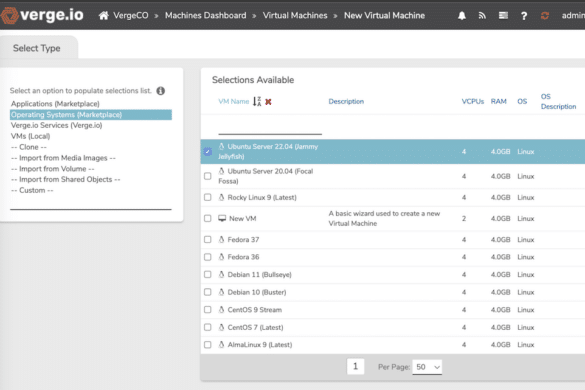The width and height of the screenshot is (585, 390).
Task: Go to Virtual Machines breadcrumb
Action: [295, 15]
